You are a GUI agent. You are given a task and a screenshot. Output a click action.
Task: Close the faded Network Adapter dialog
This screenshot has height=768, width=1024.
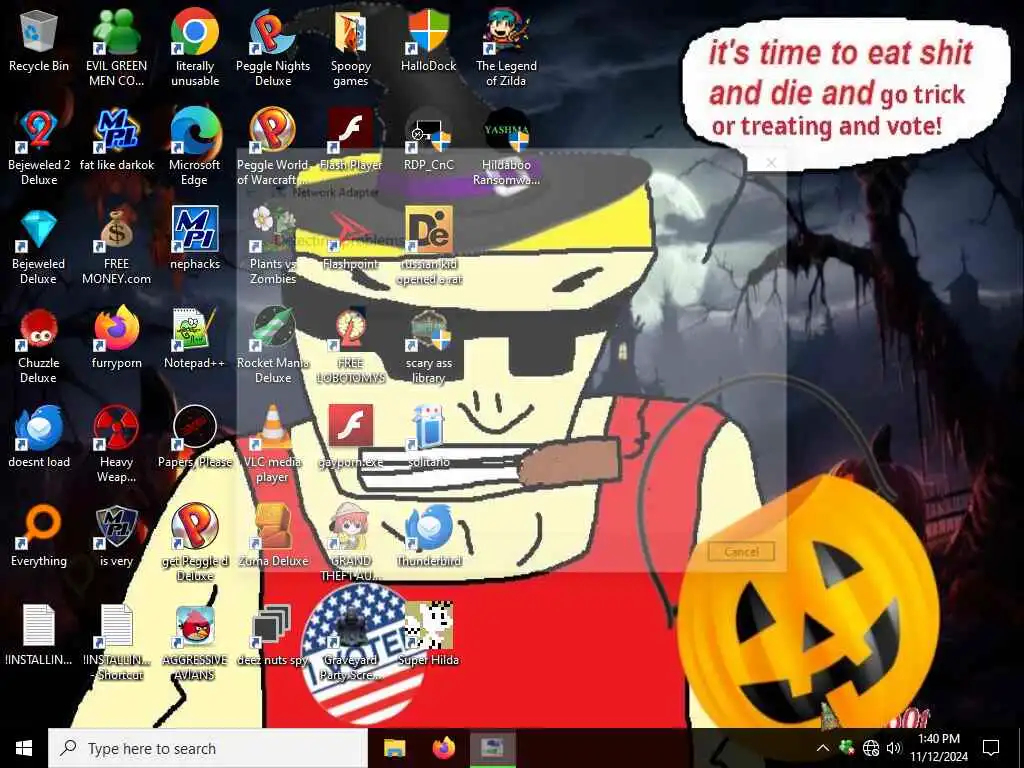(x=771, y=163)
